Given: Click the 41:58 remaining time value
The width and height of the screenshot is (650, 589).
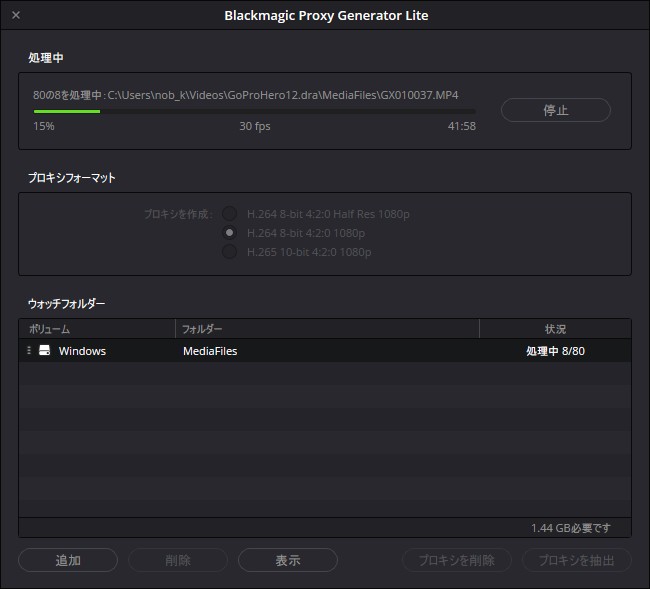Looking at the screenshot, I should [462, 126].
